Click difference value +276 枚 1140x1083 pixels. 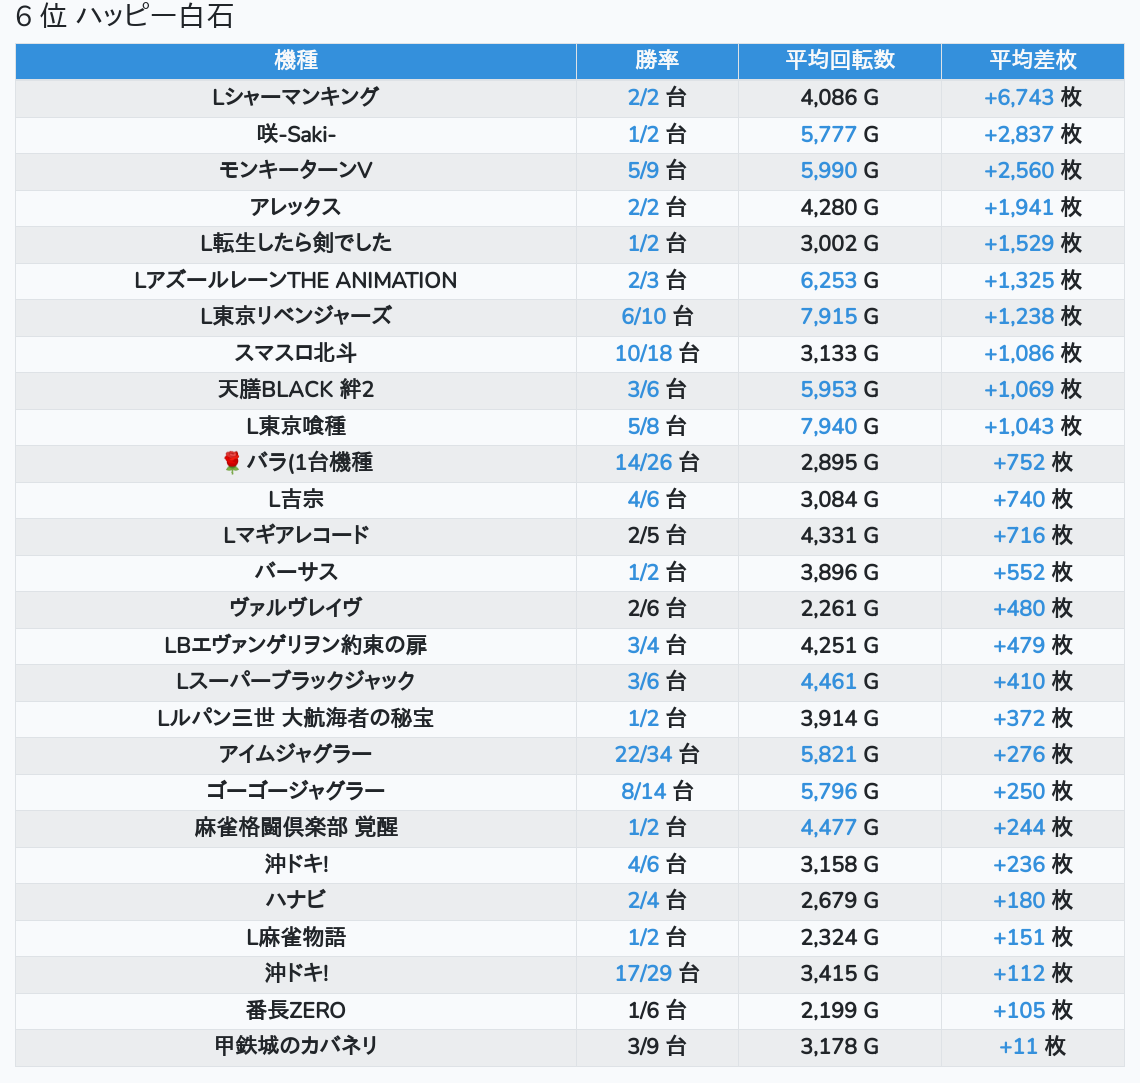point(1032,754)
